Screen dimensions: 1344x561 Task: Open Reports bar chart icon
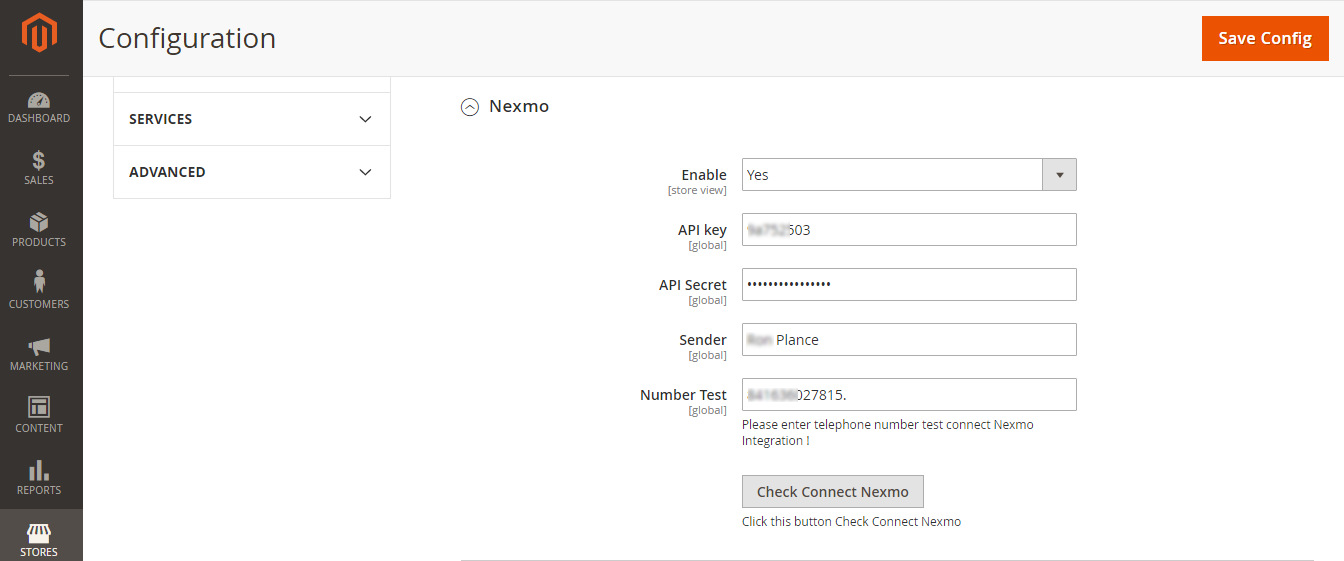click(39, 470)
